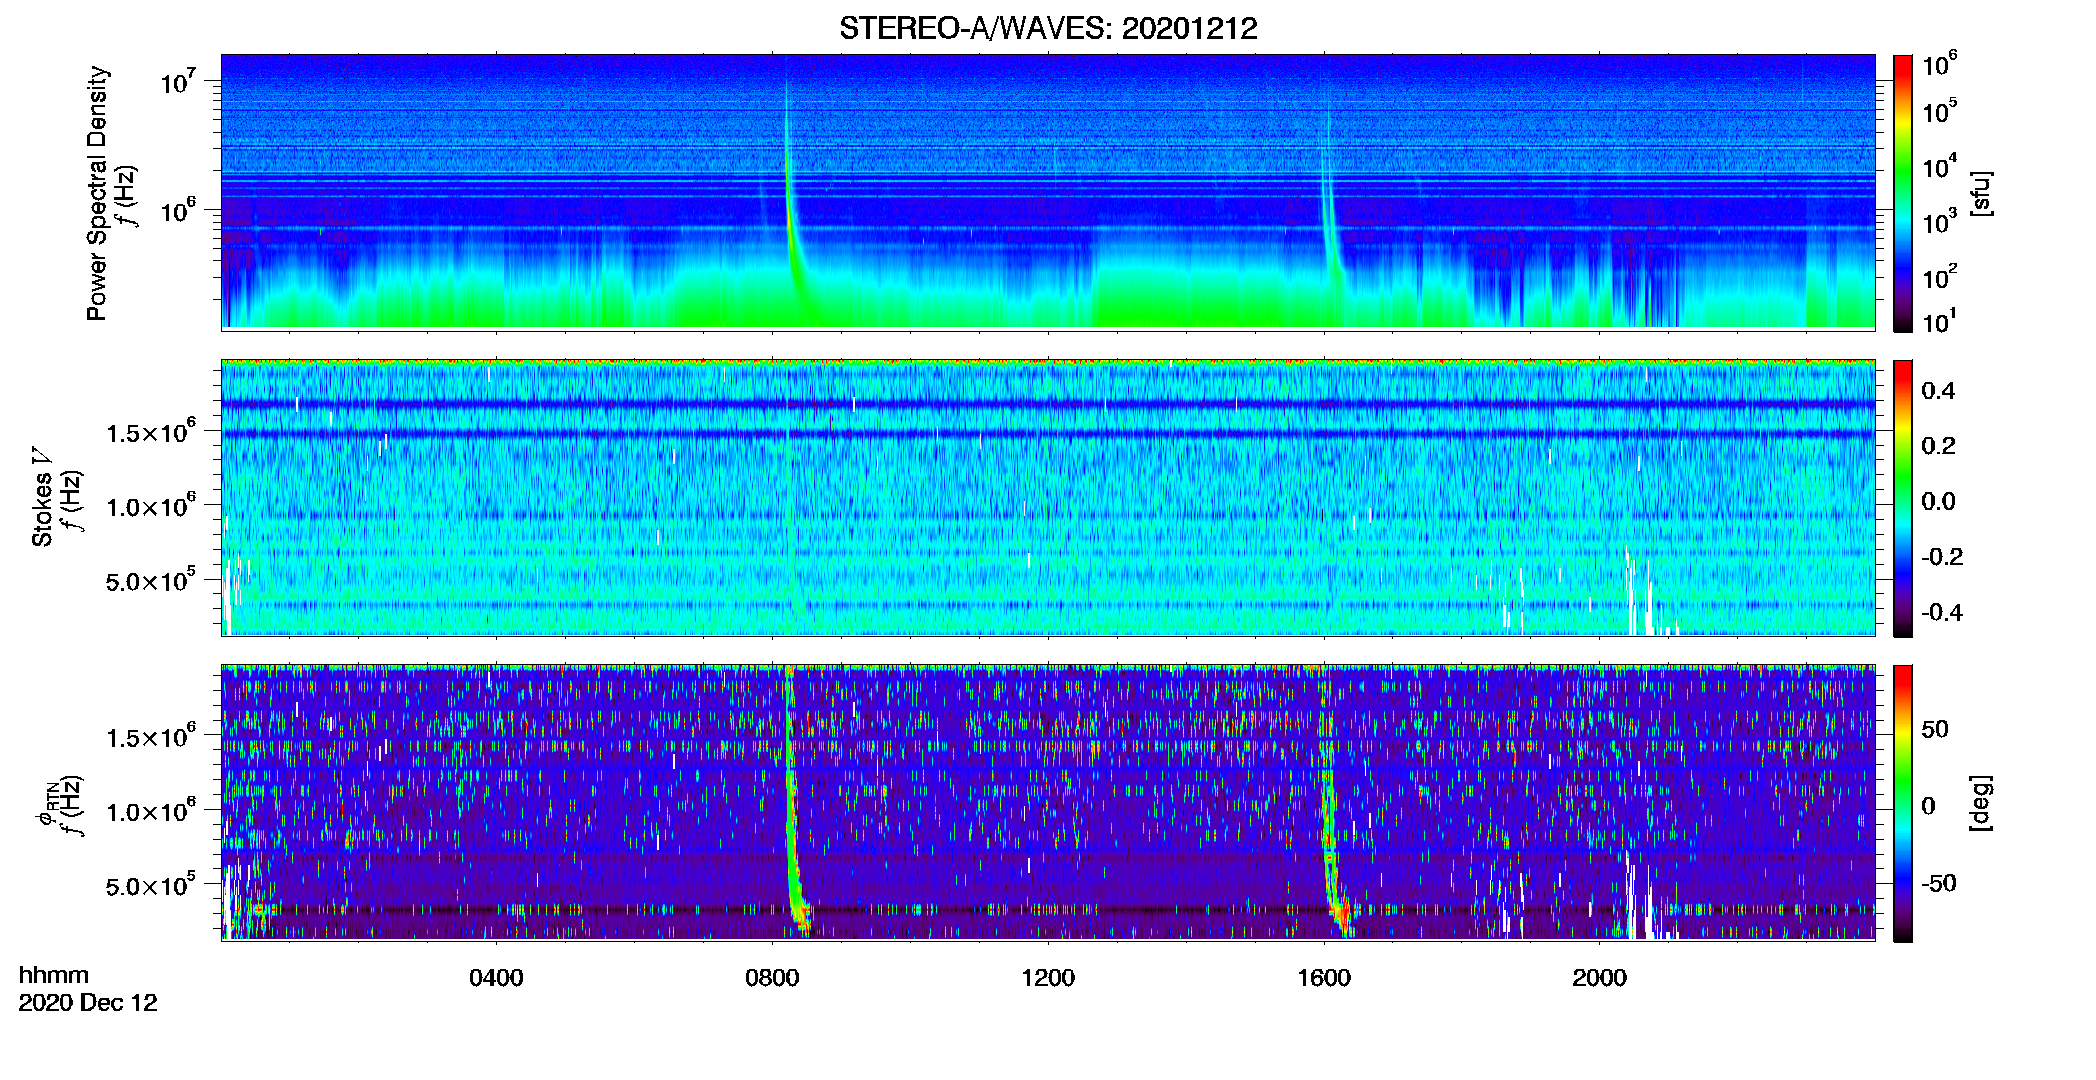Click the 0800 time tick label
The width and height of the screenshot is (2096, 1080).
(772, 977)
